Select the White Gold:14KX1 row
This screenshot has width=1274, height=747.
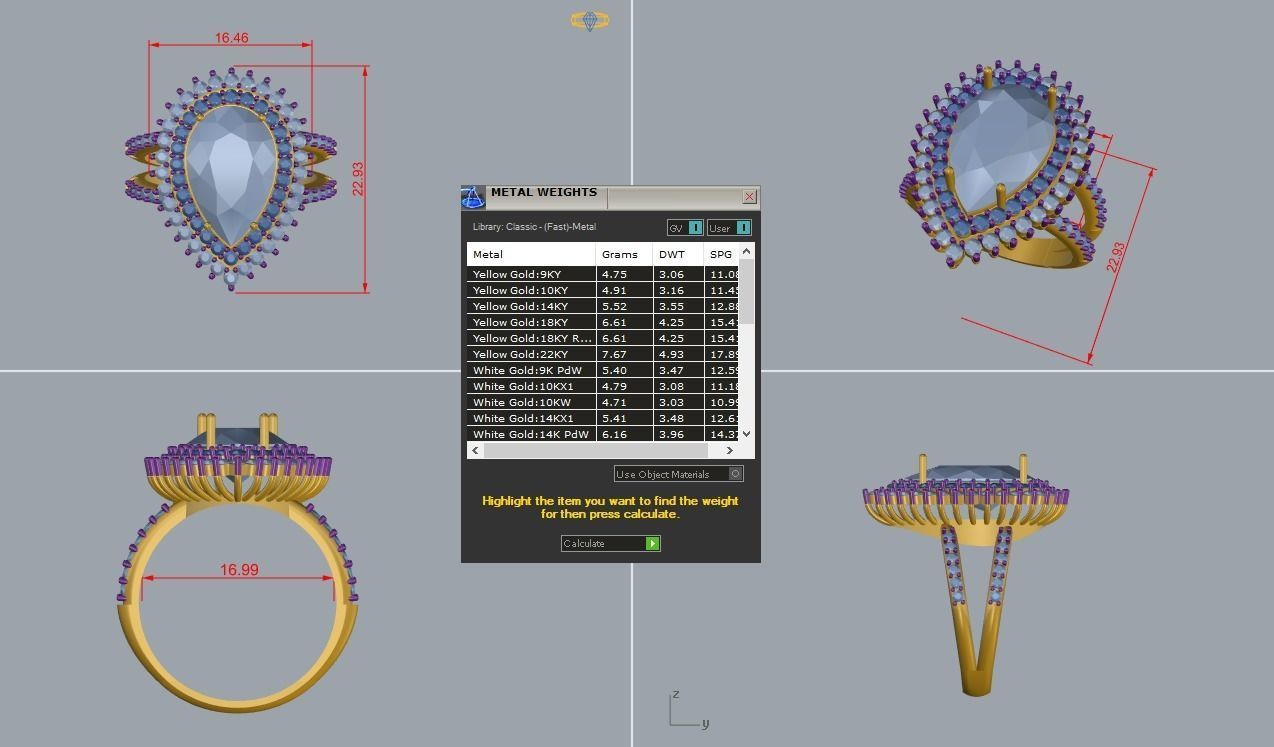point(603,418)
